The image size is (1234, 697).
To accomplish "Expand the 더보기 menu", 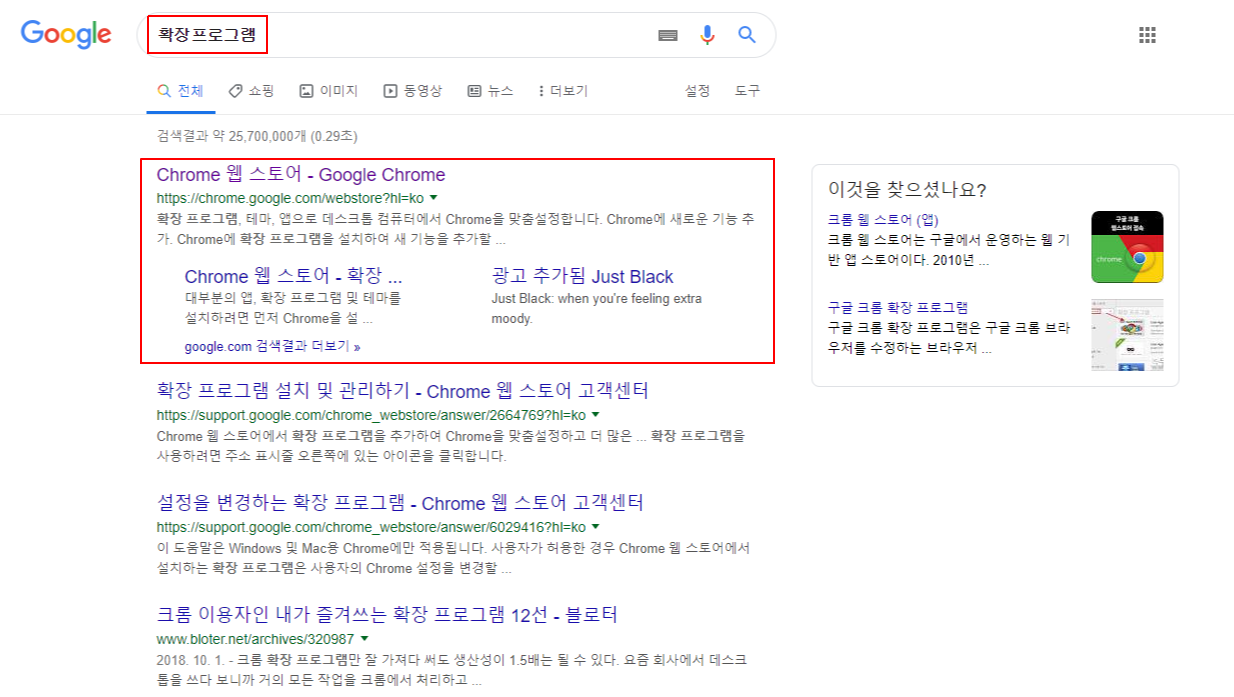I will point(563,91).
